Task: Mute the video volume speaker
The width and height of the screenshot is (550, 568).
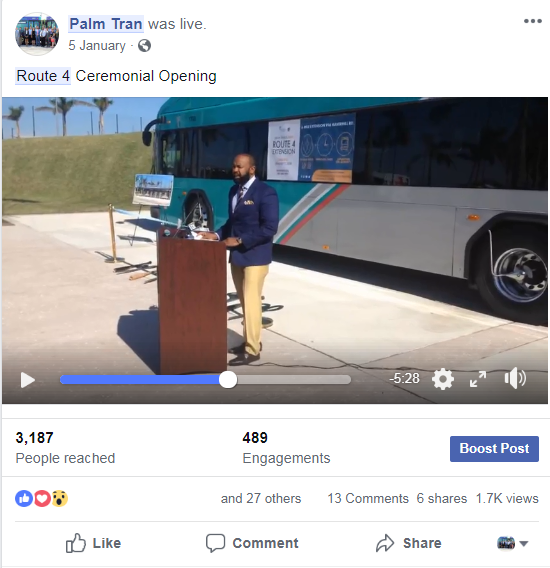Action: (x=515, y=379)
